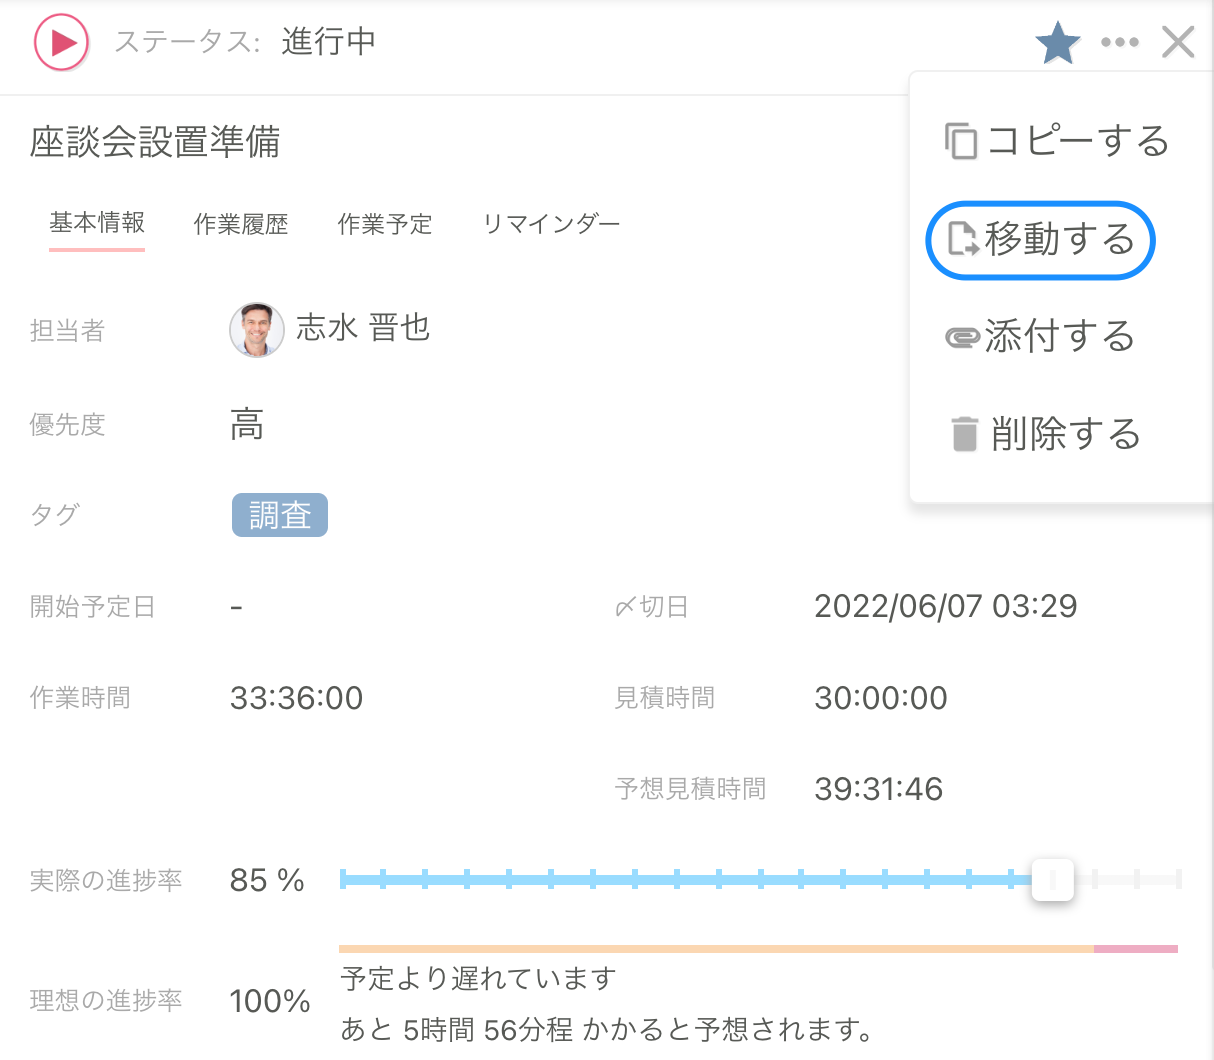
Task: Click the paperclip icon for 添付する
Action: 963,337
